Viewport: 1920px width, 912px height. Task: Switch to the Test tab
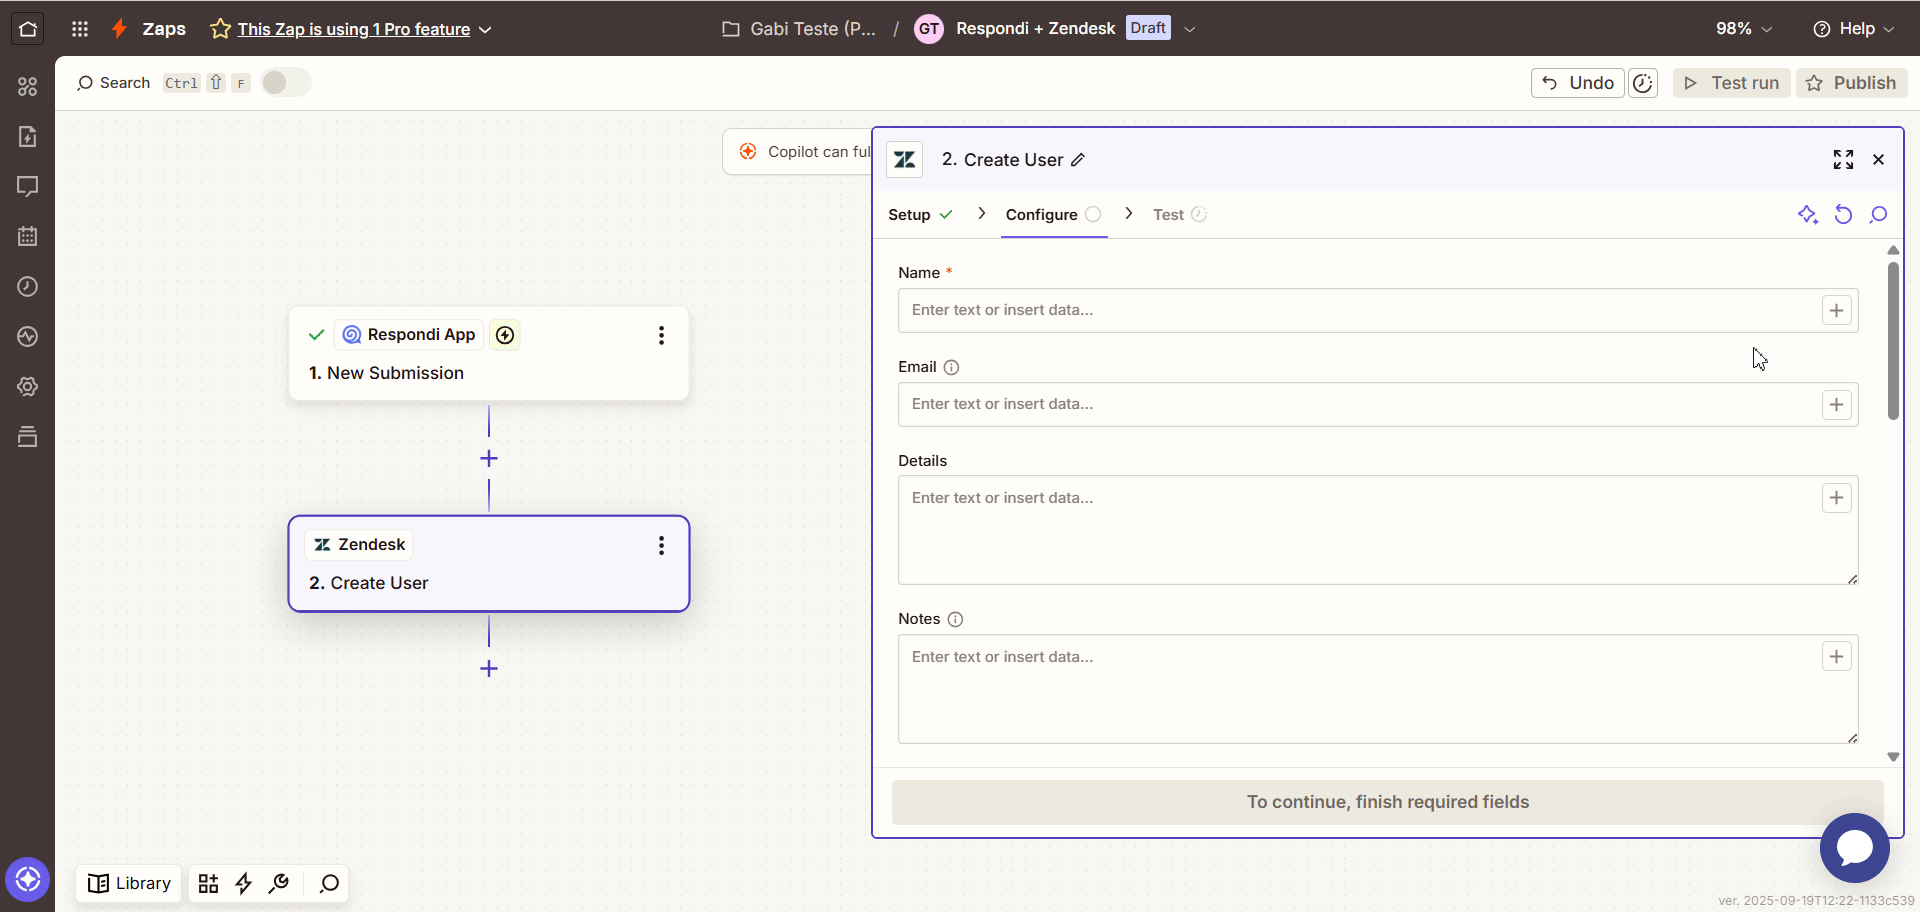1180,215
